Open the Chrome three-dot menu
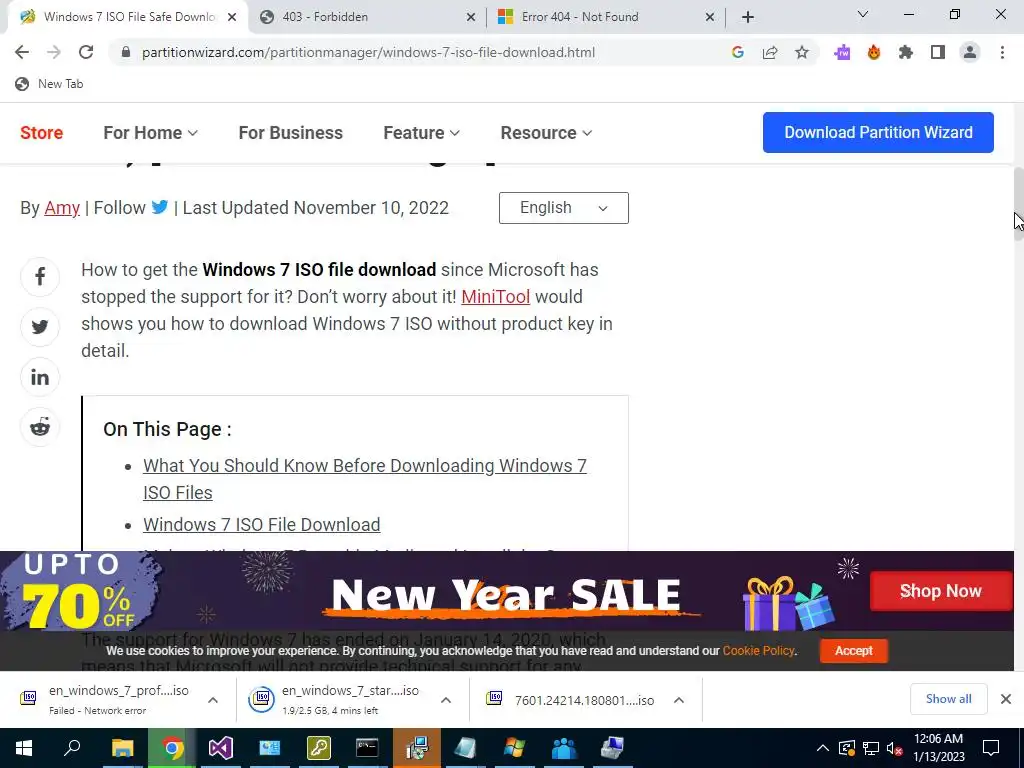Viewport: 1024px width, 768px height. [x=1002, y=52]
